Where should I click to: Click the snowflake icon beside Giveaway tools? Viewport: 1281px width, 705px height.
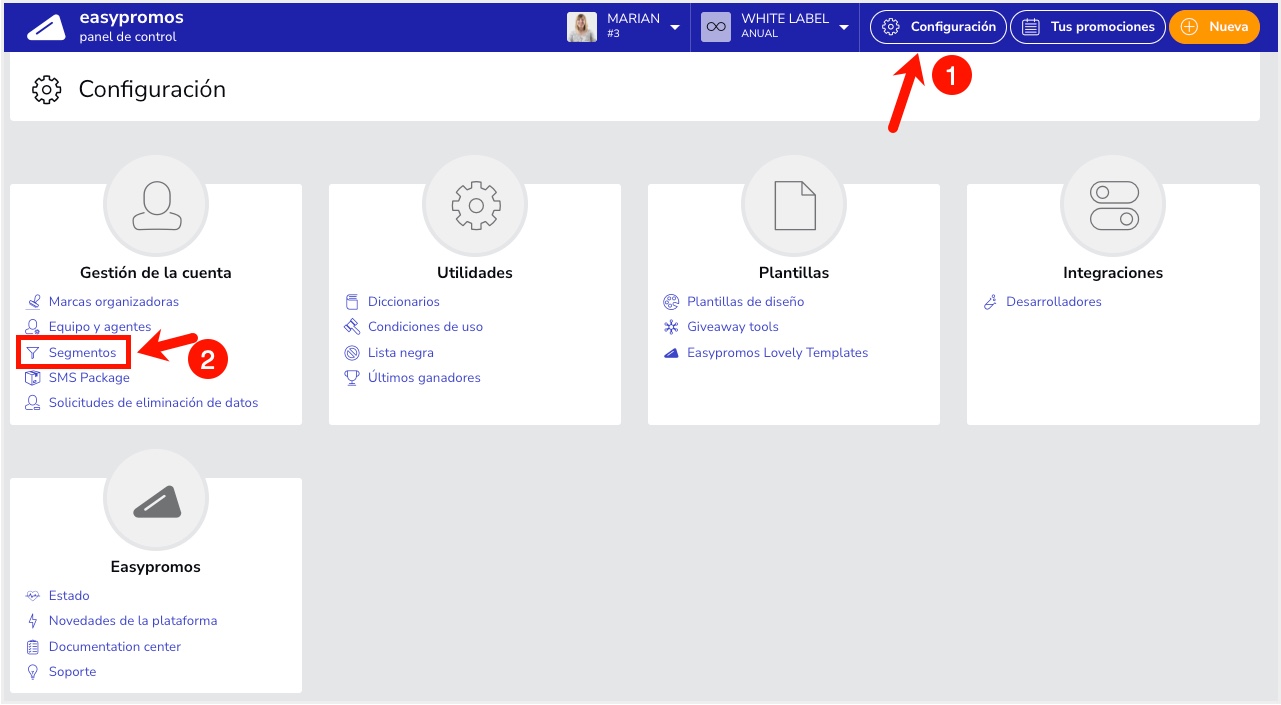[x=671, y=327]
